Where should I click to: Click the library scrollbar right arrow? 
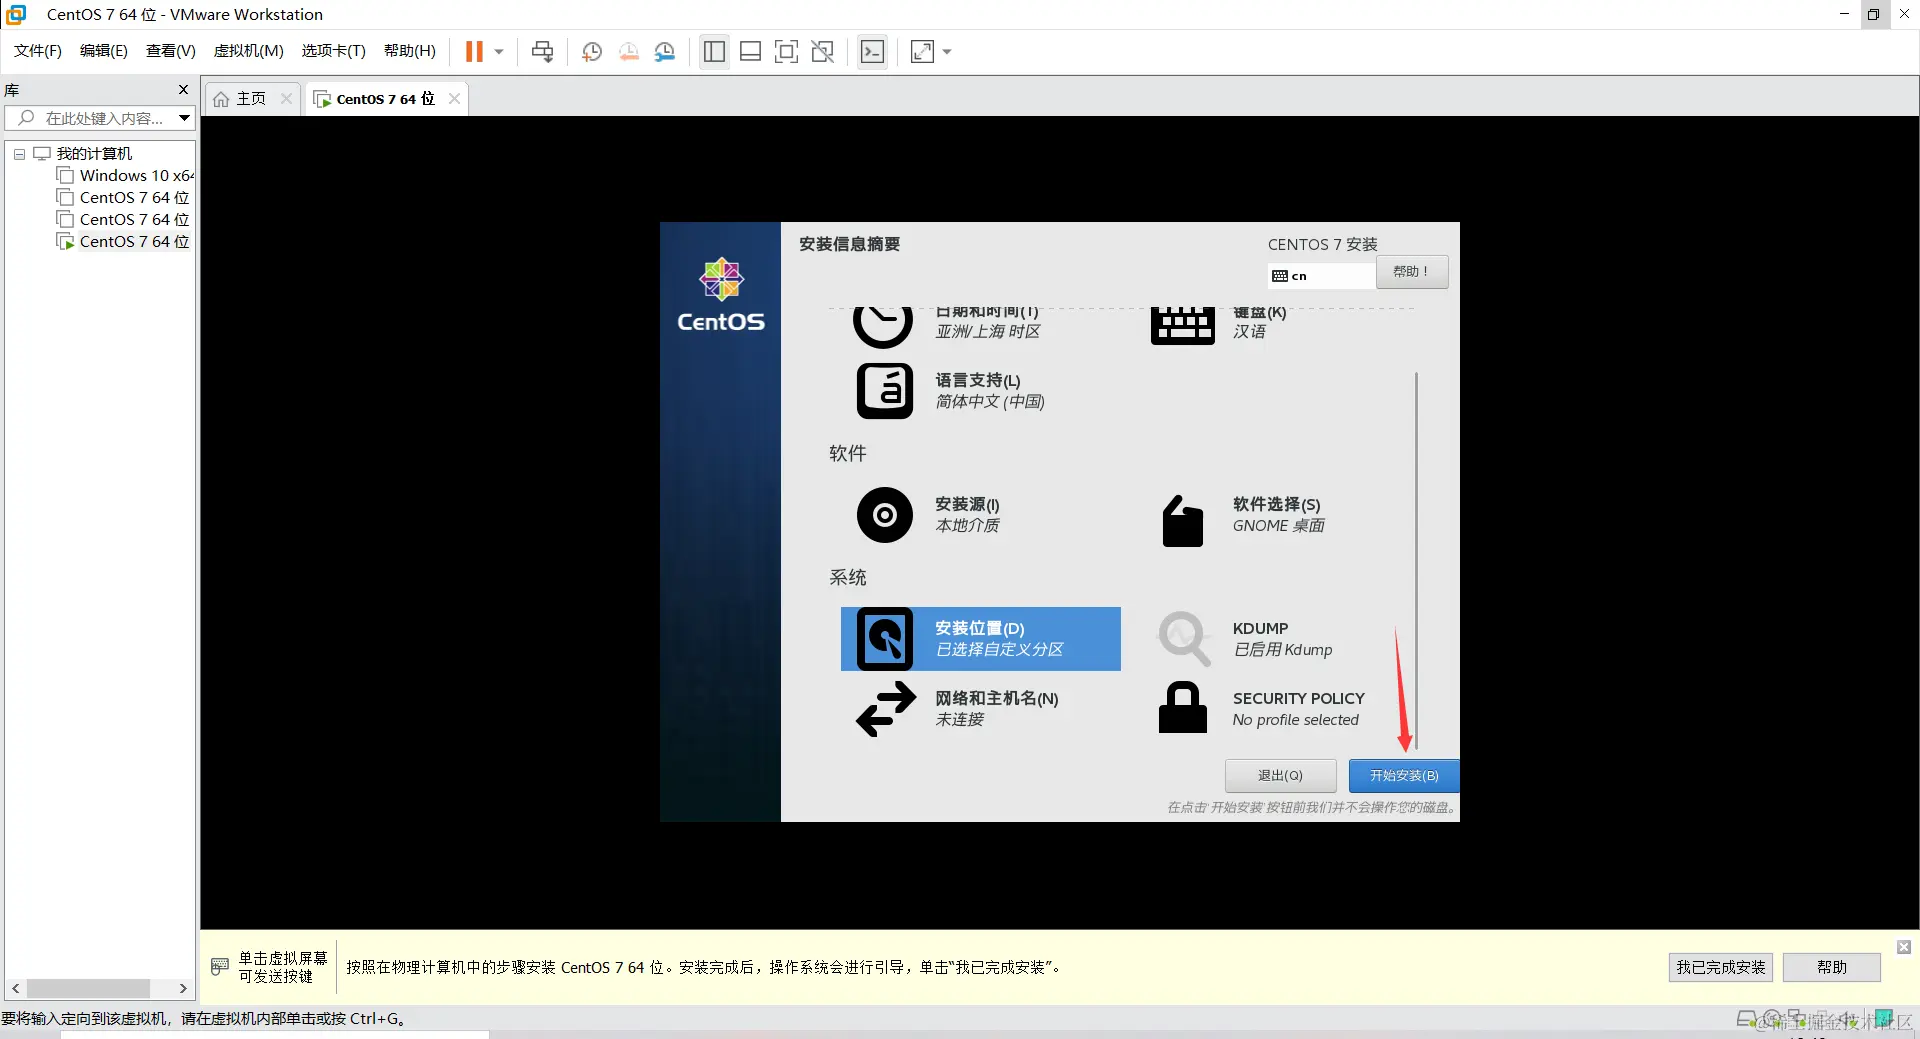[x=183, y=988]
